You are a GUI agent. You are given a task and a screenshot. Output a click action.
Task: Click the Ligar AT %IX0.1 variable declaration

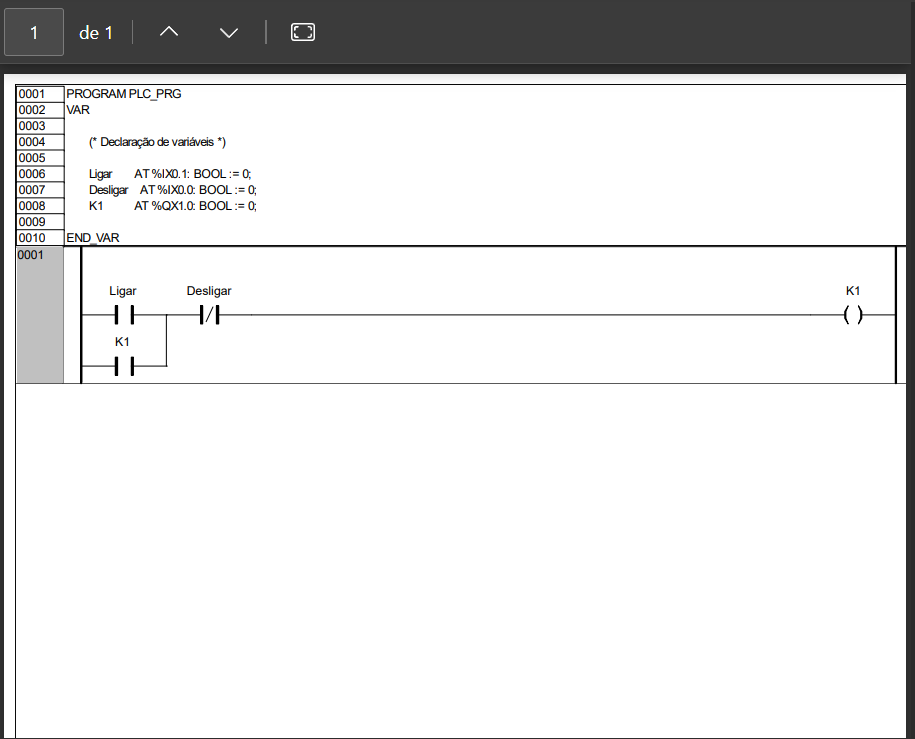(x=172, y=174)
